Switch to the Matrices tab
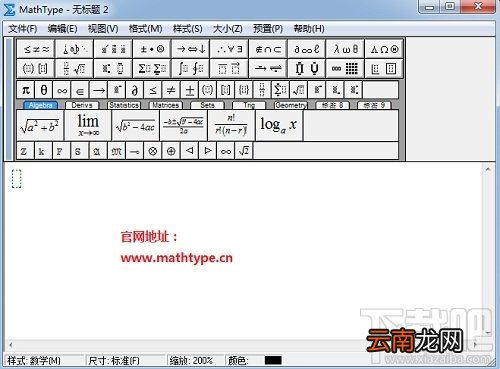500x369 pixels. [x=166, y=105]
